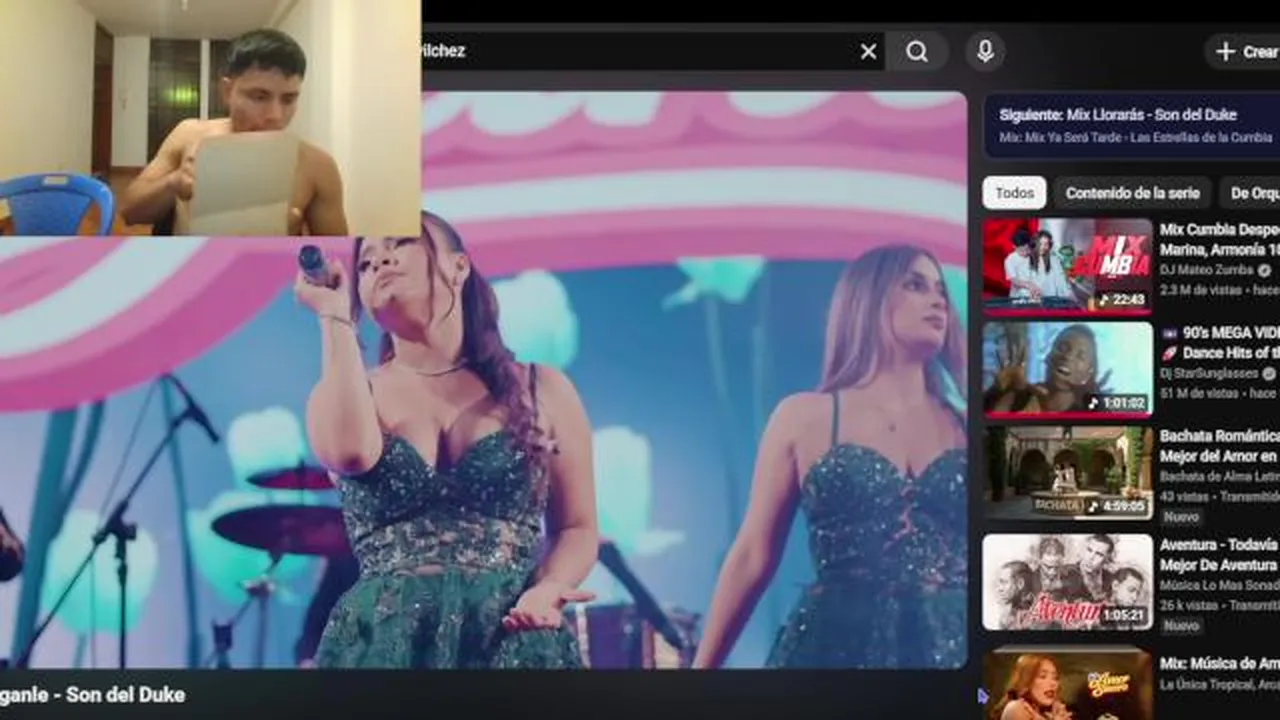Click the Bachata Romántica video title
1280x720 pixels.
(x=1219, y=447)
